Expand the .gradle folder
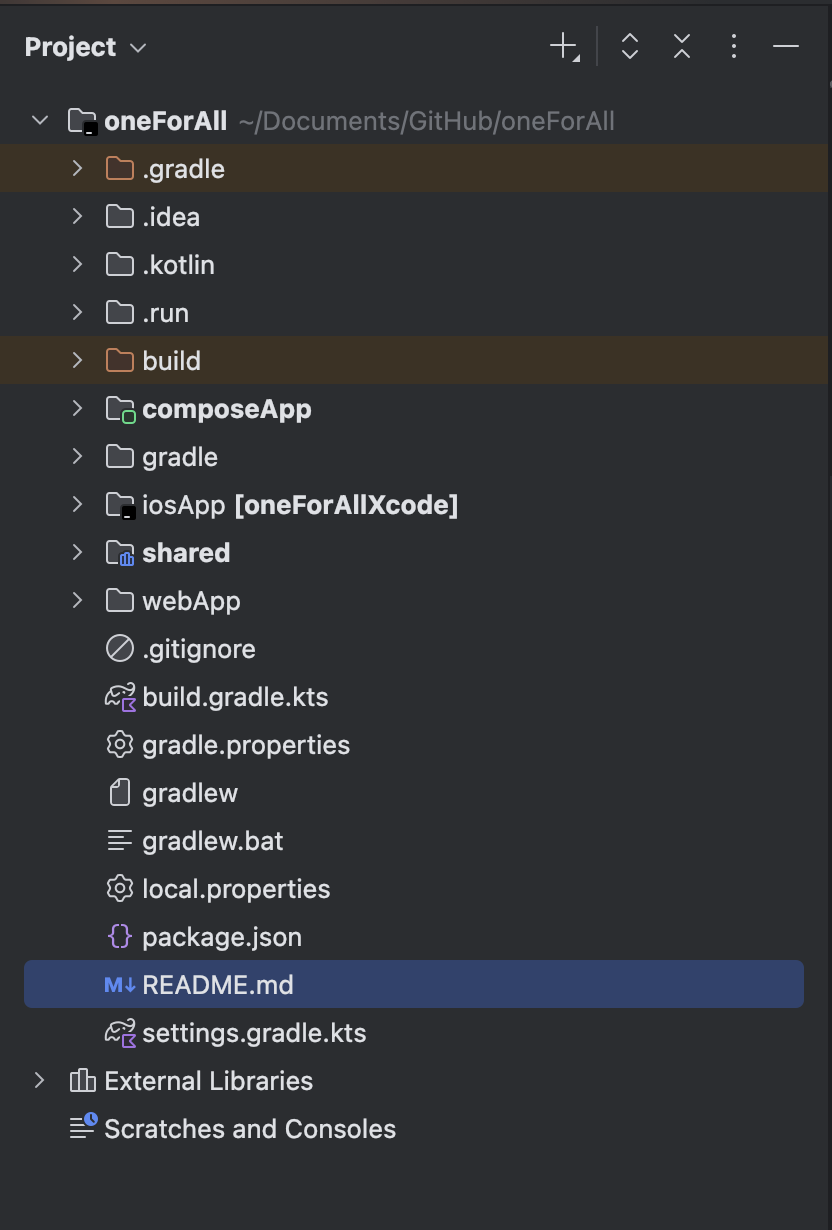 point(77,169)
